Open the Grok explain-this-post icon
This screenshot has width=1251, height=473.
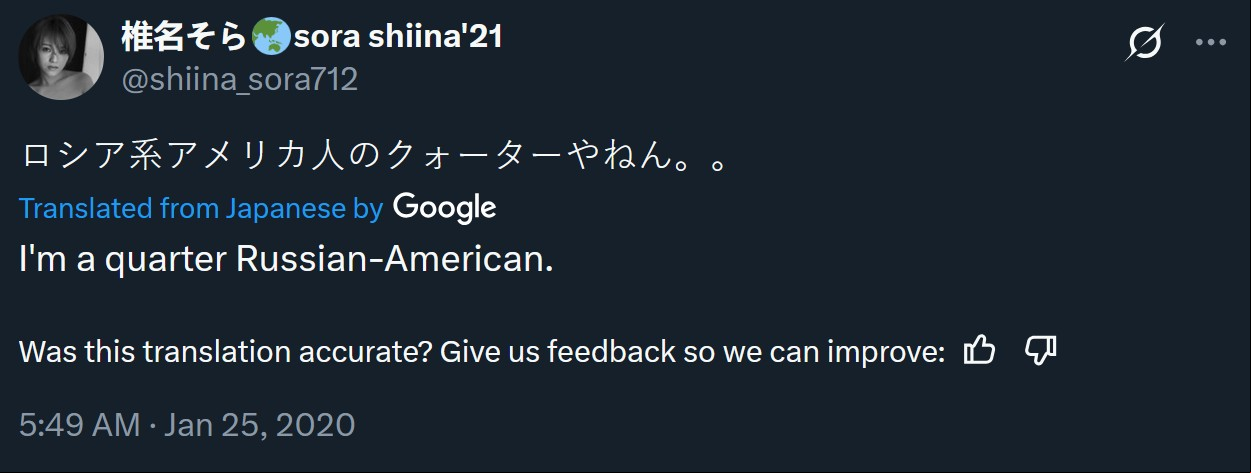tap(1145, 43)
